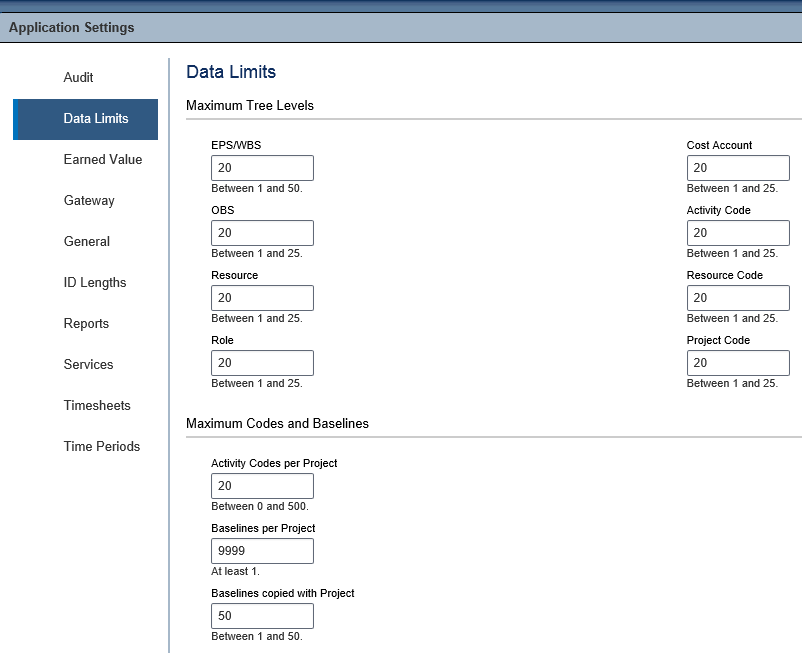The image size is (802, 653).
Task: Click the Project Code tree level field
Action: point(738,362)
